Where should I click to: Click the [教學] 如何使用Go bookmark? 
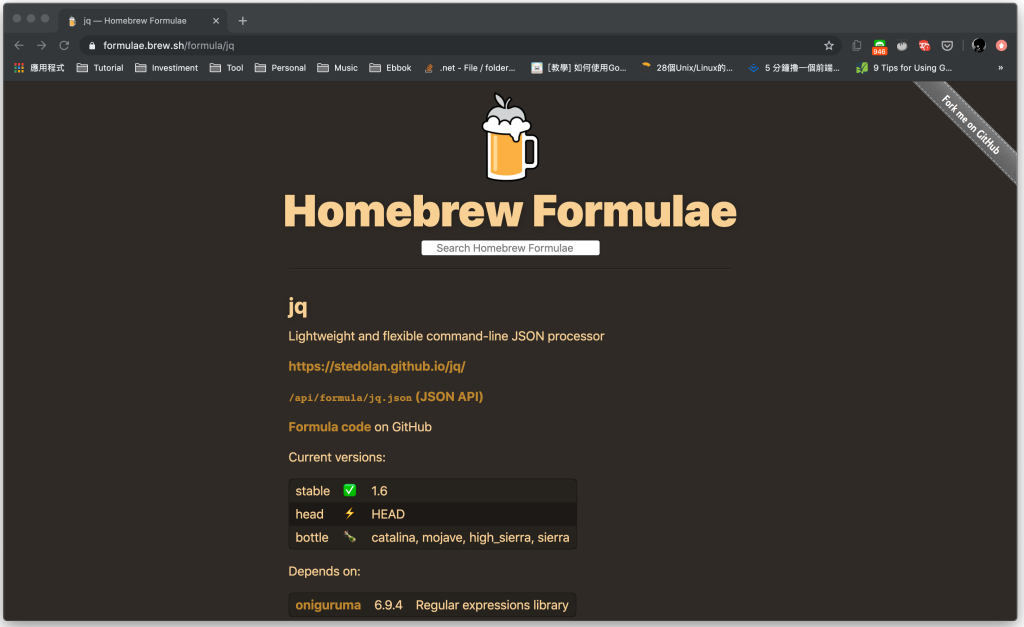coord(579,68)
